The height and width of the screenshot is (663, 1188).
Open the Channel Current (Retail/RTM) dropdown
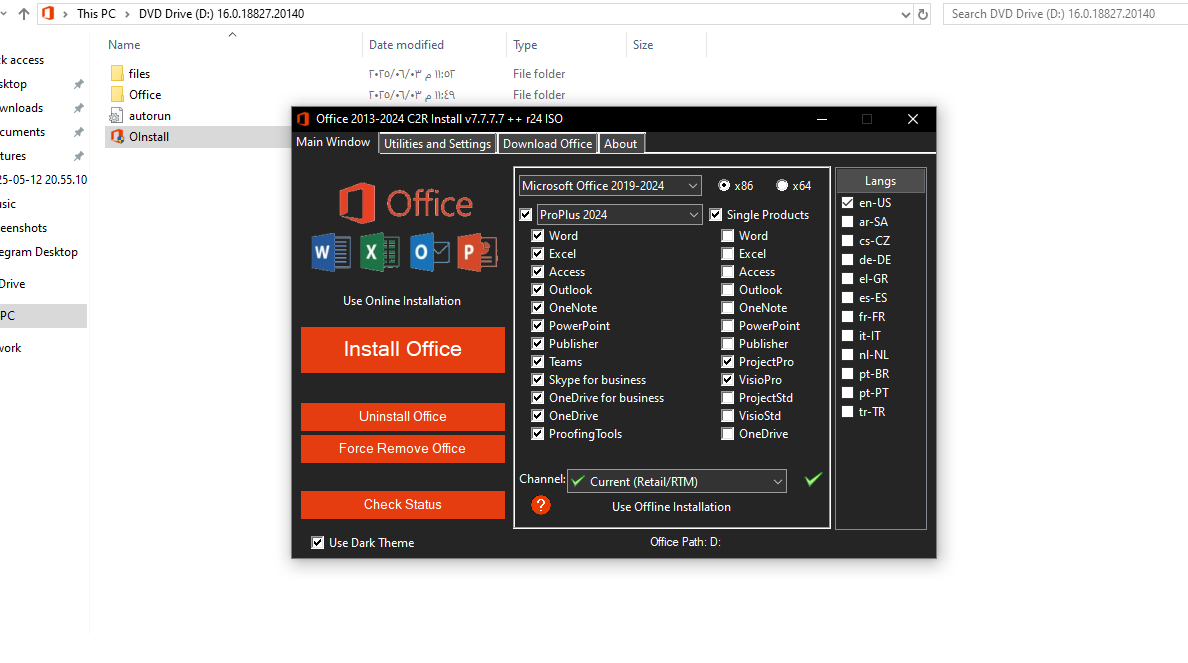677,481
